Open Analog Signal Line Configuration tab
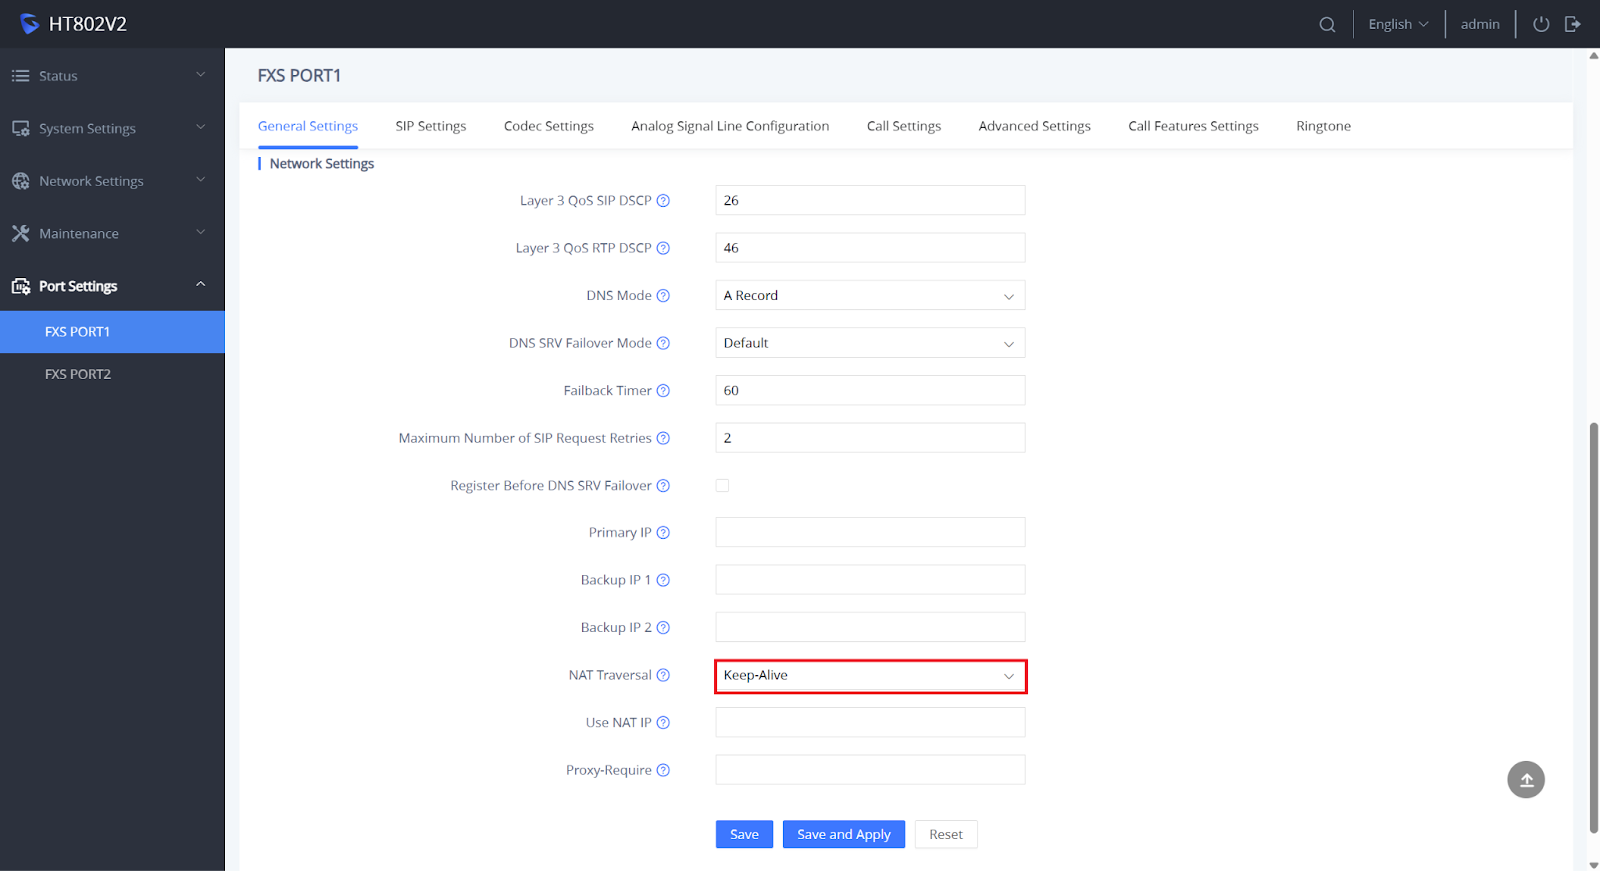The image size is (1600, 871). (x=730, y=126)
